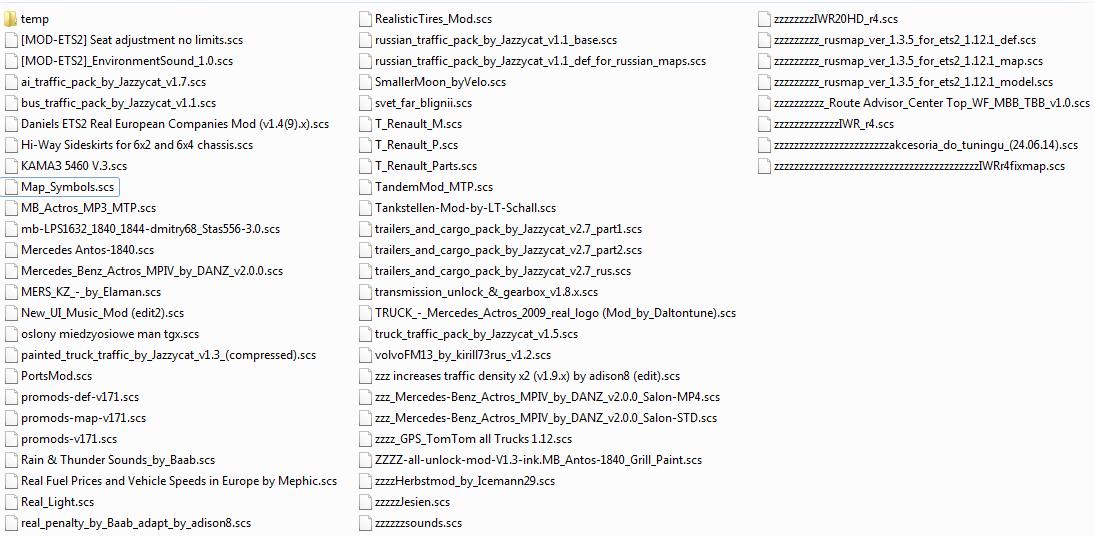Select file icon of T_Renault_M.scs
The image size is (1095, 536).
365,124
